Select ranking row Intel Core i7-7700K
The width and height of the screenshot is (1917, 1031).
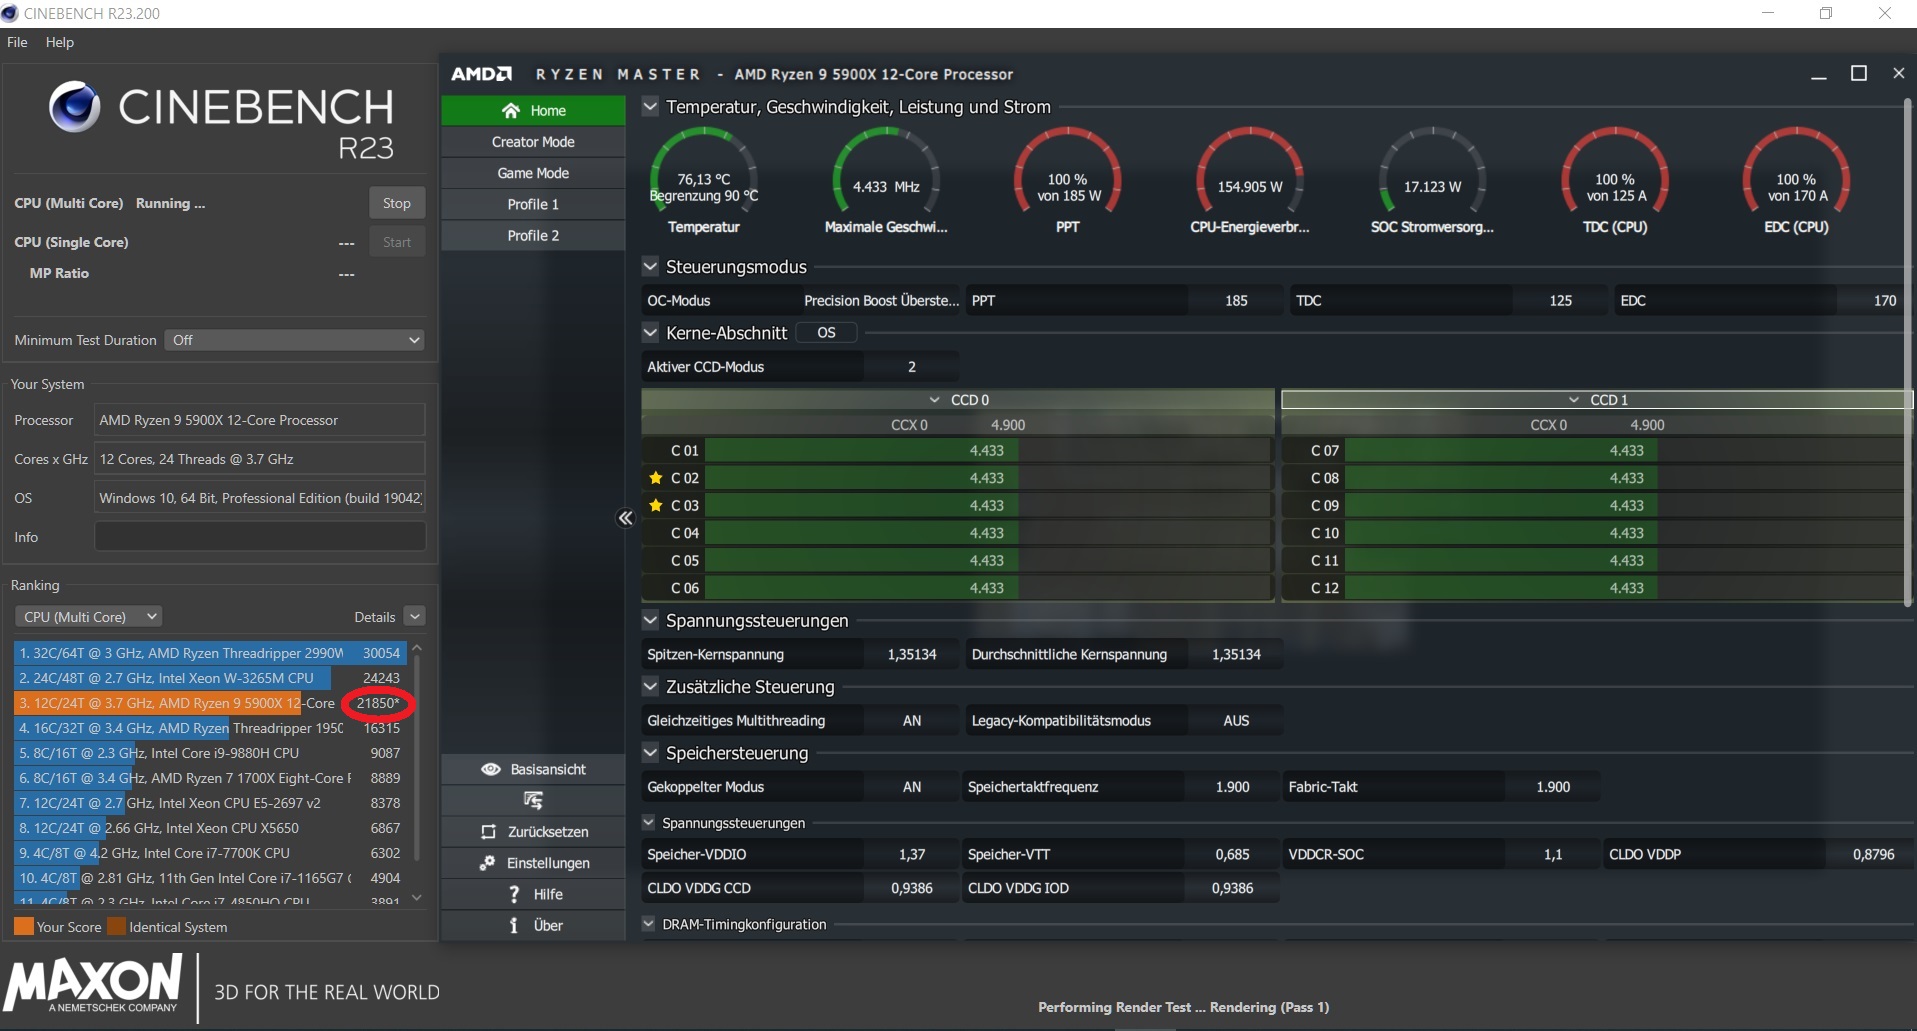coord(210,853)
